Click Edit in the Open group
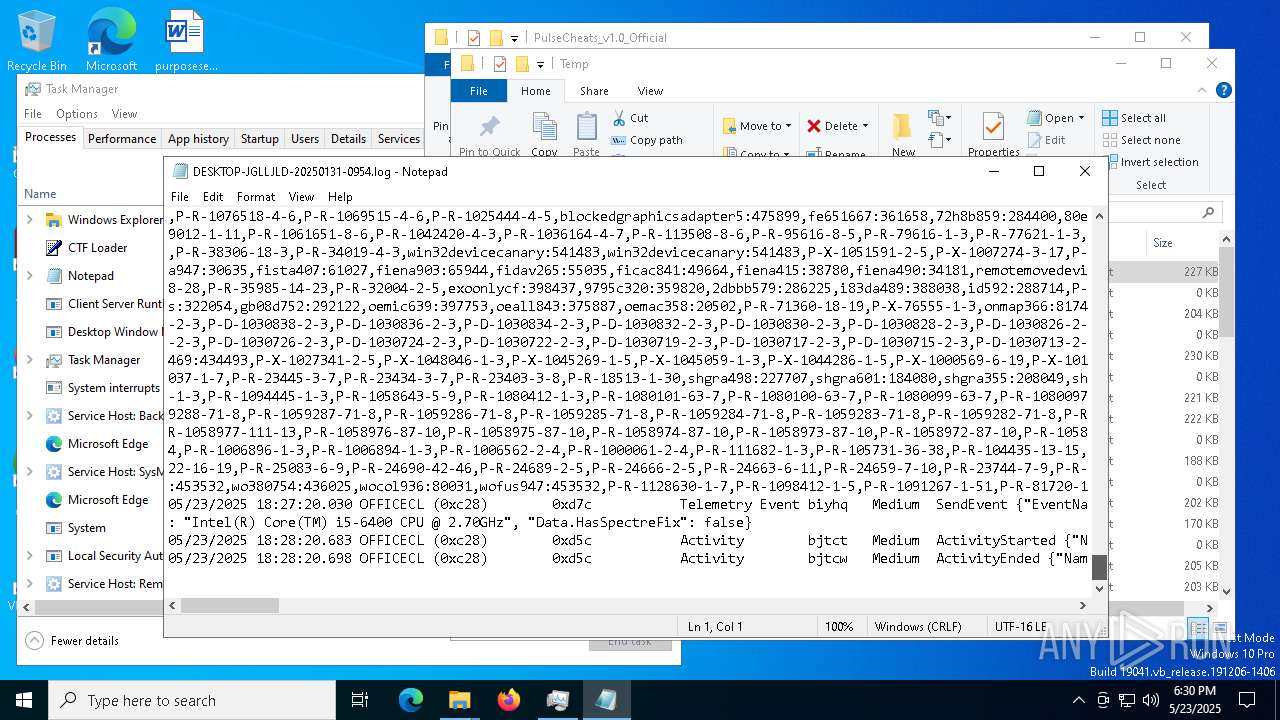Viewport: 1280px width, 720px height. point(1046,140)
